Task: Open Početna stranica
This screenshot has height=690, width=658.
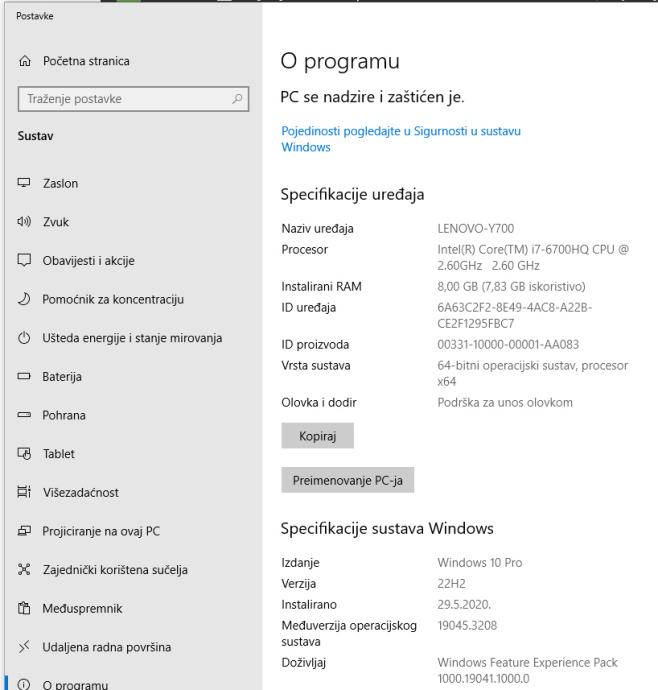Action: [x=86, y=61]
